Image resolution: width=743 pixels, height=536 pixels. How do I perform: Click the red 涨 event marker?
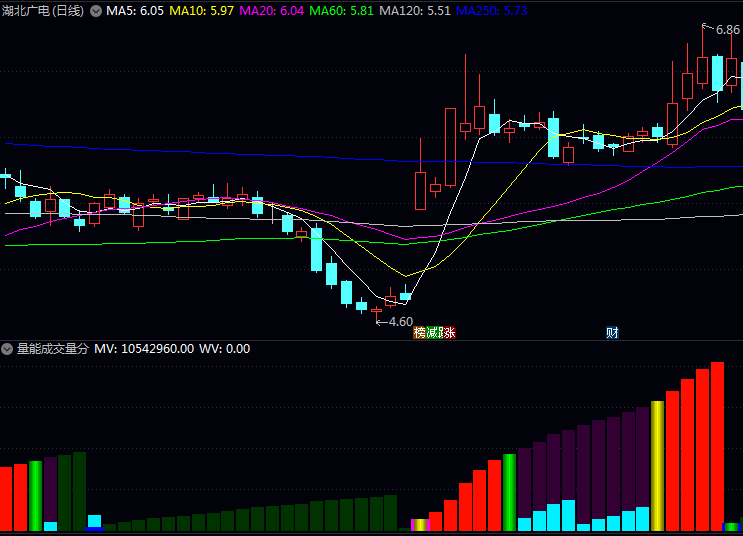tap(449, 333)
